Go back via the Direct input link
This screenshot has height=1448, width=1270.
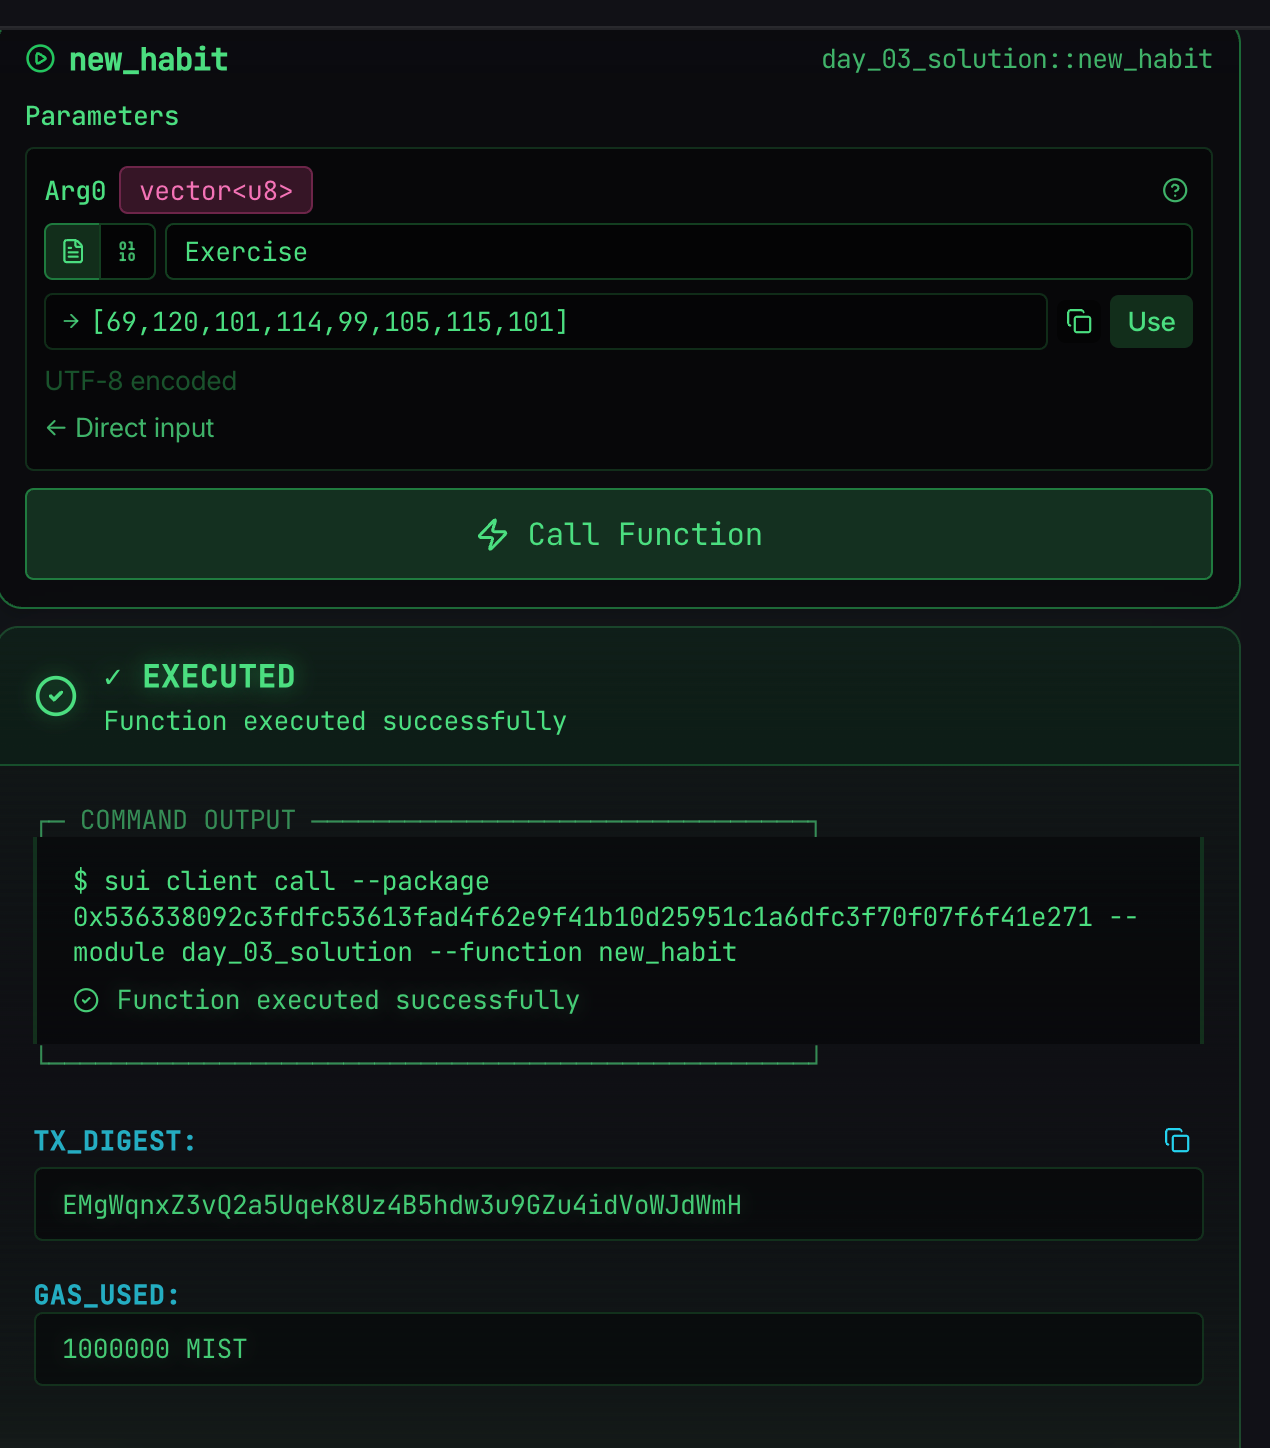pos(129,428)
